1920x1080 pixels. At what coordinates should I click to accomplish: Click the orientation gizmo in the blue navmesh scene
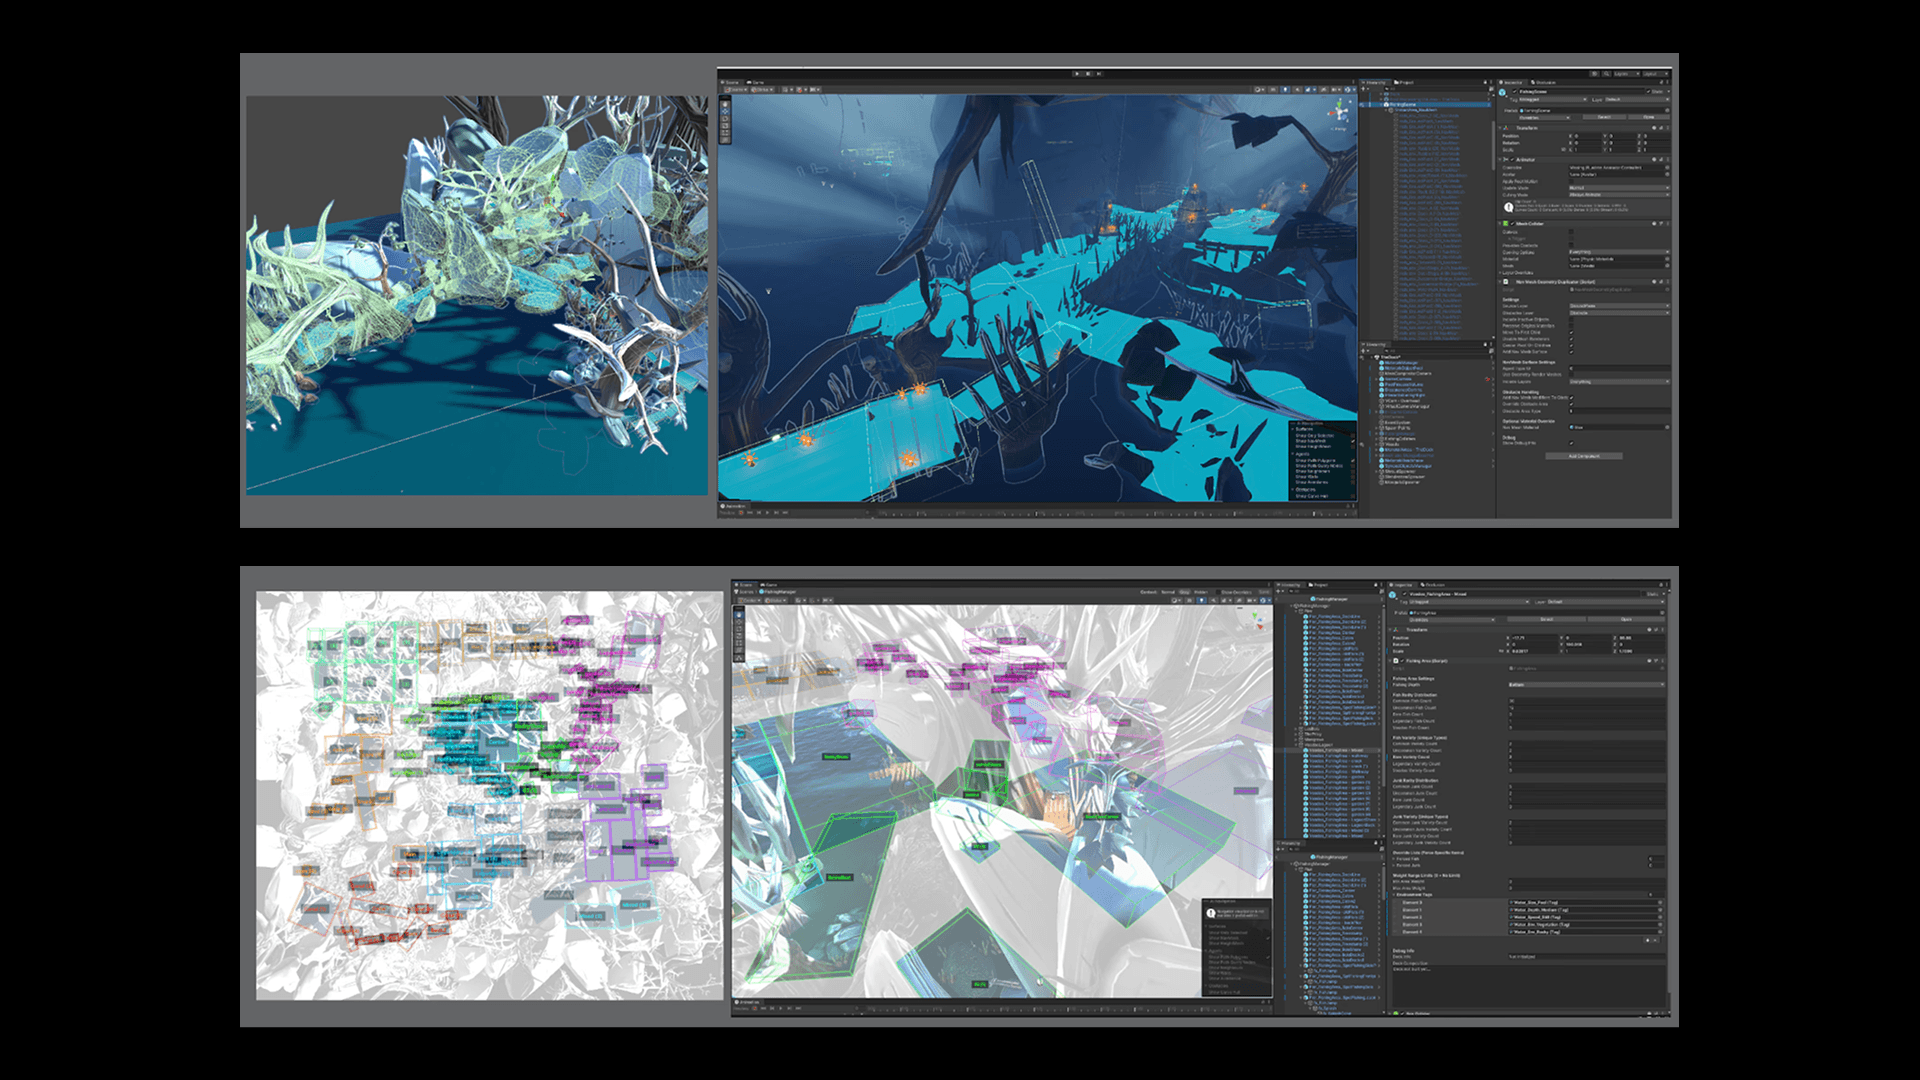click(x=1340, y=112)
